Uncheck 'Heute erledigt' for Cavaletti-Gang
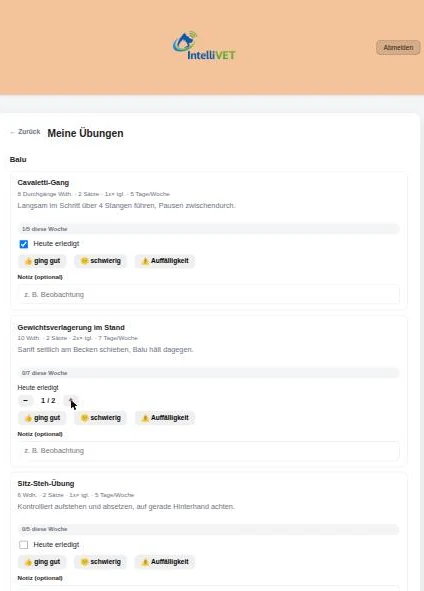This screenshot has width=424, height=591. (x=24, y=244)
